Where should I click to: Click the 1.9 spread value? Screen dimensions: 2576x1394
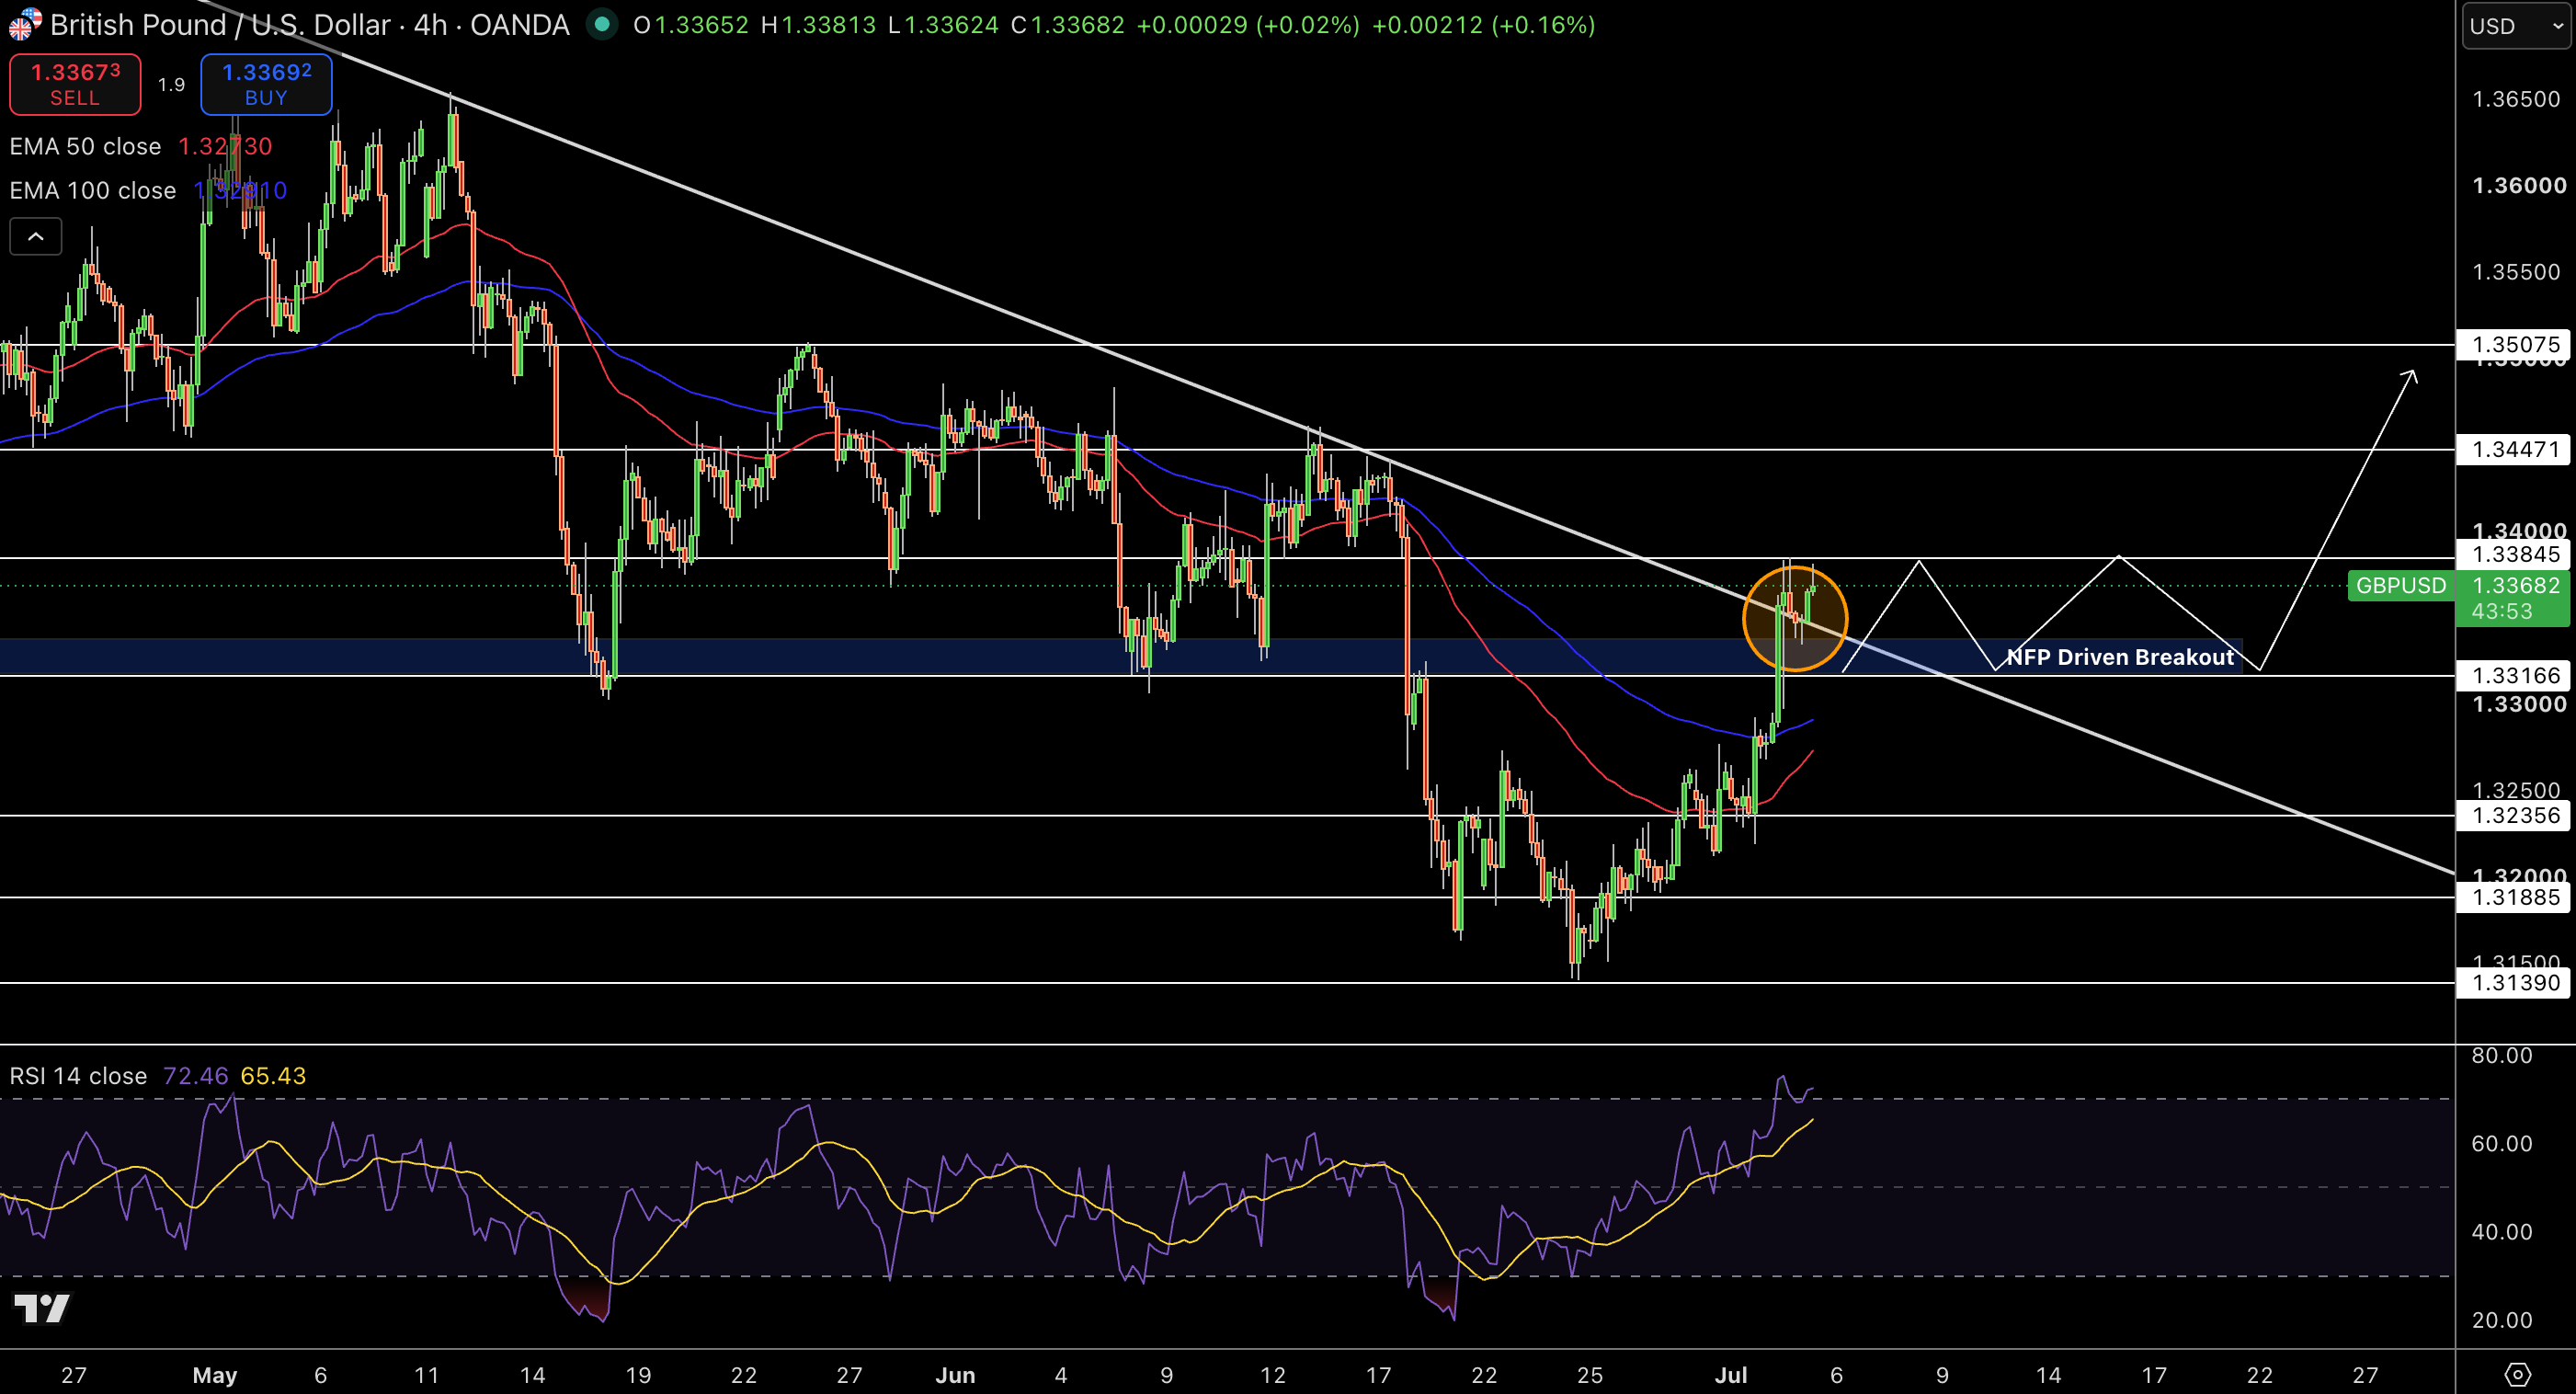click(x=172, y=85)
